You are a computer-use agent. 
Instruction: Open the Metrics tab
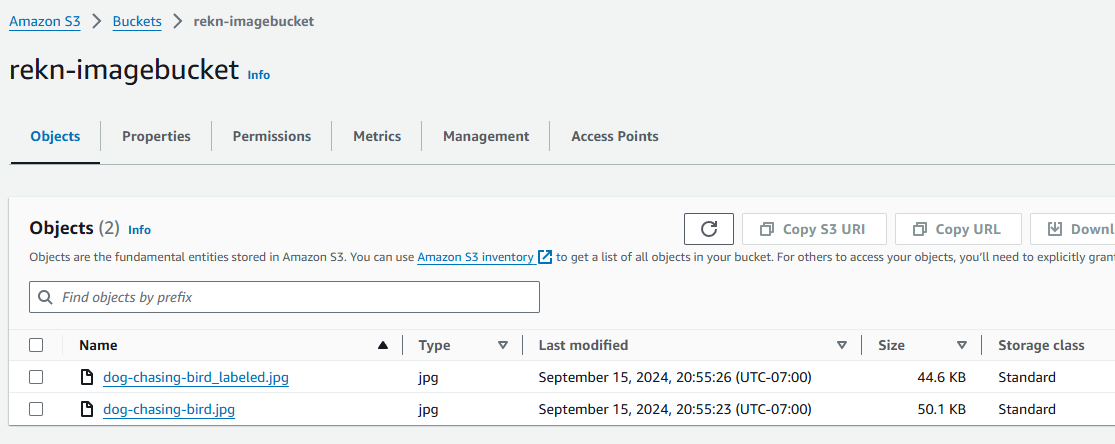click(377, 136)
